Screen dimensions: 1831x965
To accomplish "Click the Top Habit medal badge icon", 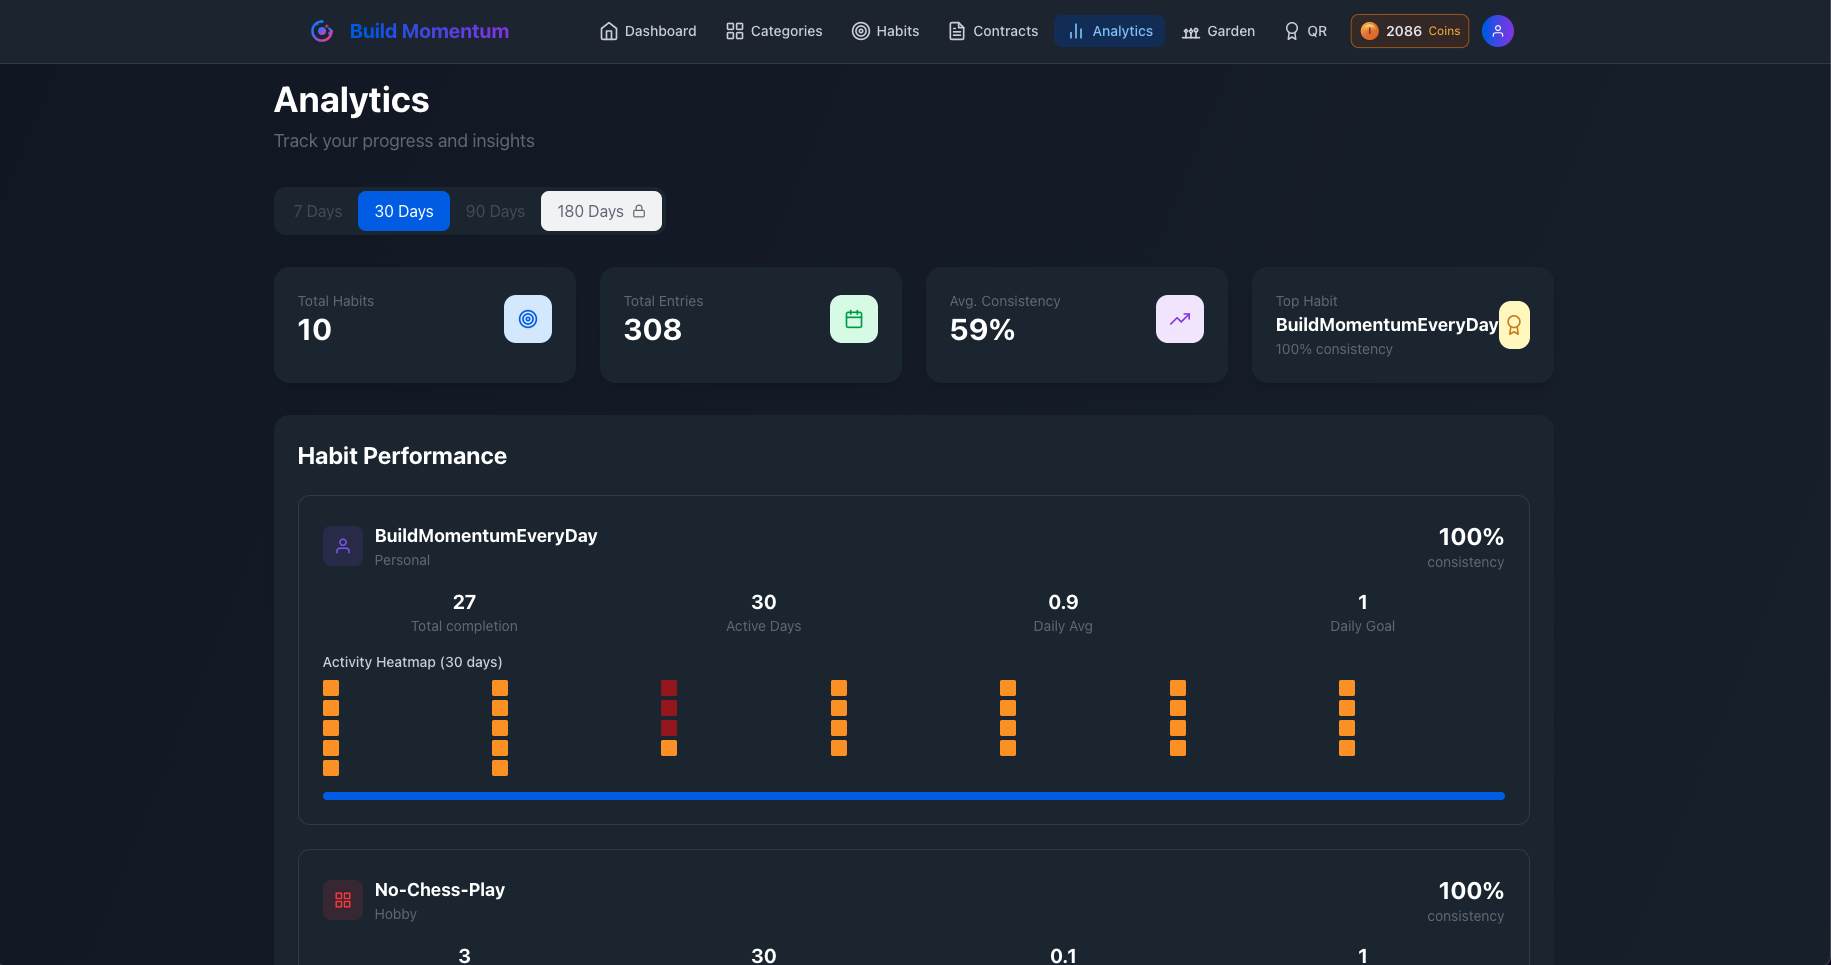I will pos(1514,324).
